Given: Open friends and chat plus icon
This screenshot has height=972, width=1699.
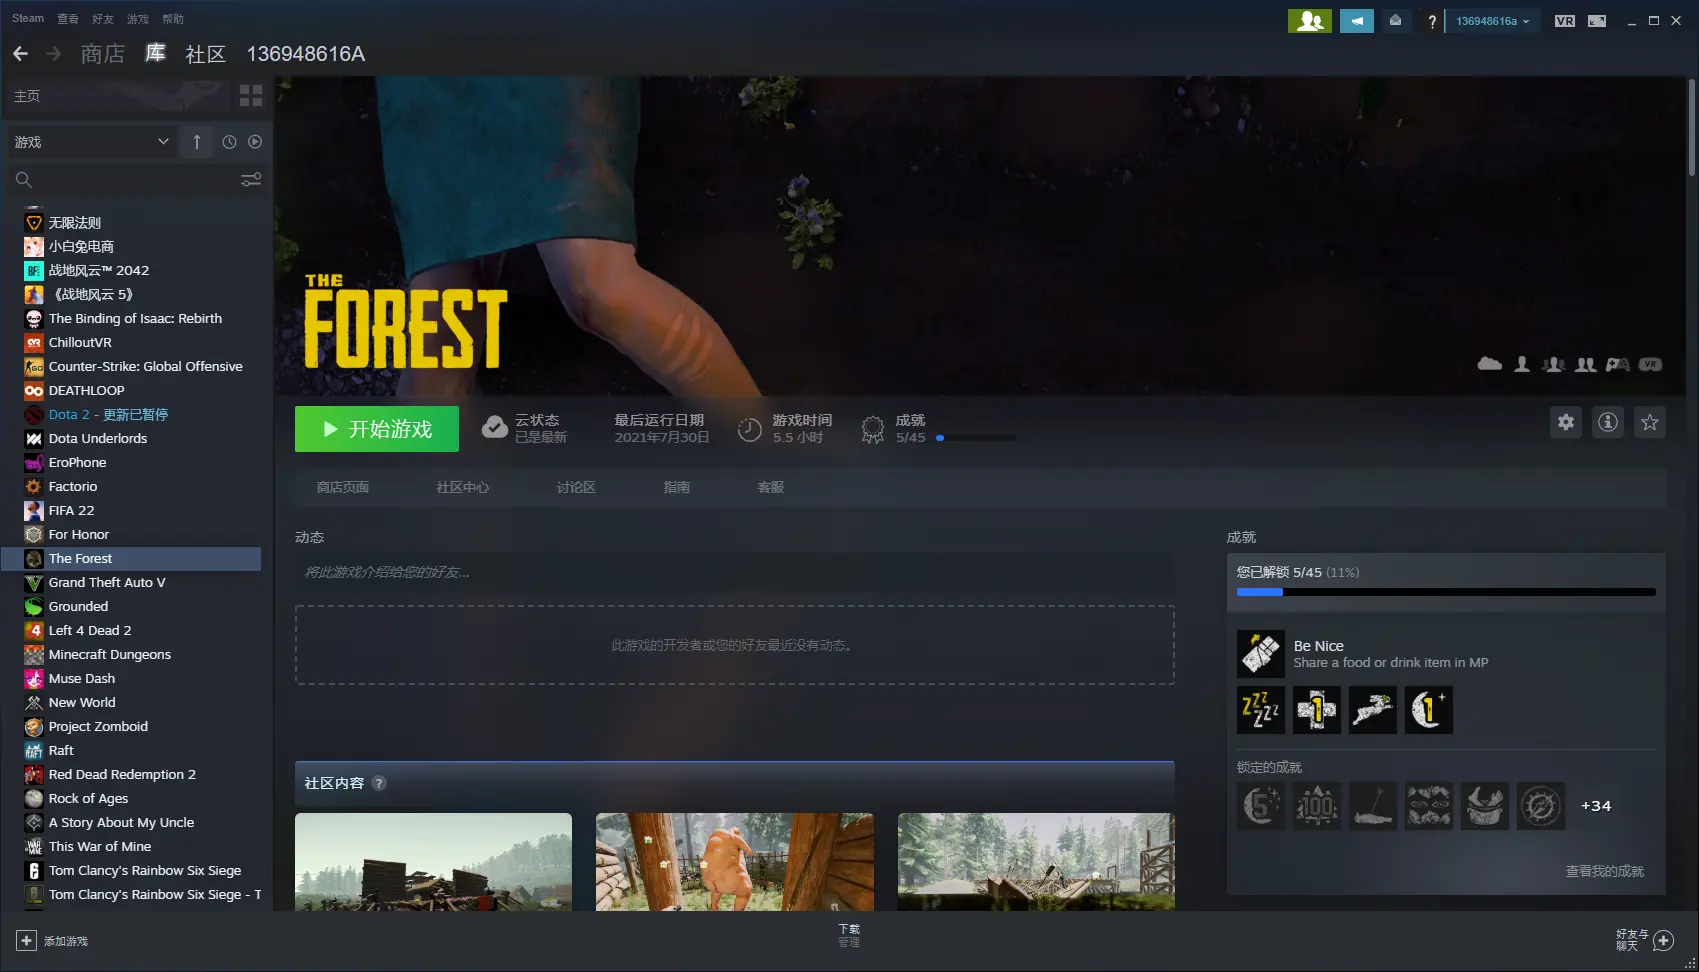Looking at the screenshot, I should tap(1664, 940).
